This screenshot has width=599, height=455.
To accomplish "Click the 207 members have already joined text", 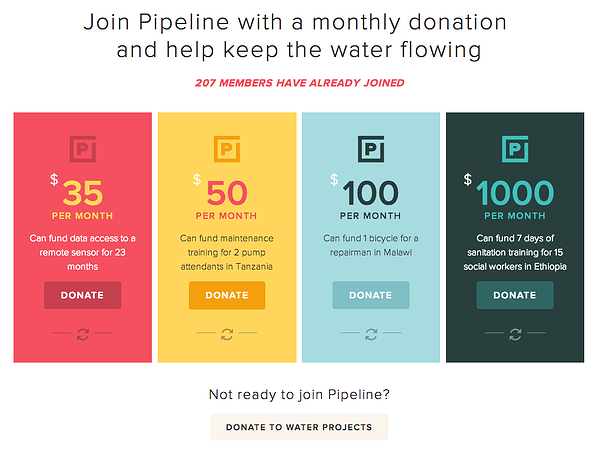I will (x=300, y=83).
